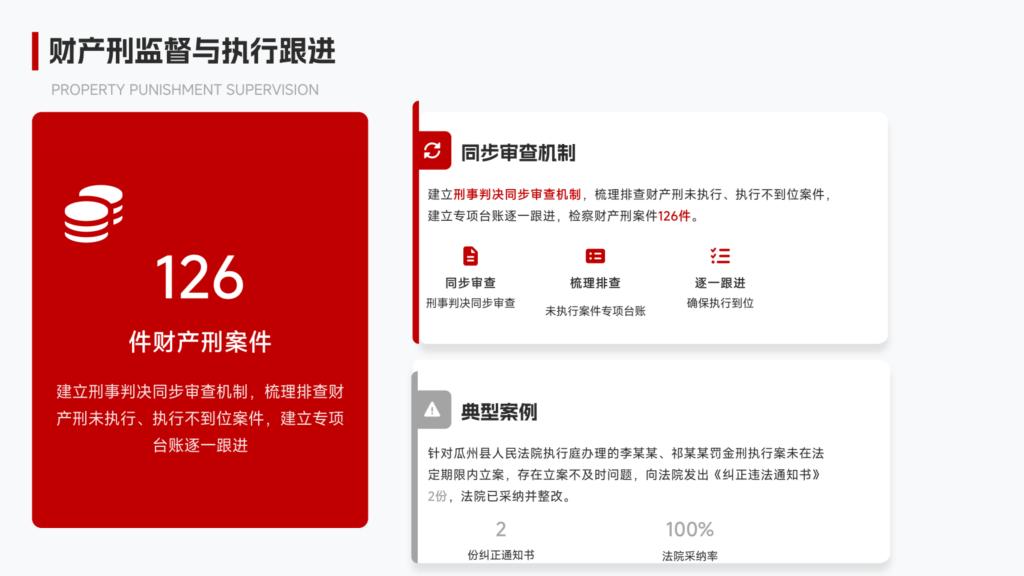Click the red highlighted text 刑事判决同步审查机制
The image size is (1024, 576).
(517, 194)
